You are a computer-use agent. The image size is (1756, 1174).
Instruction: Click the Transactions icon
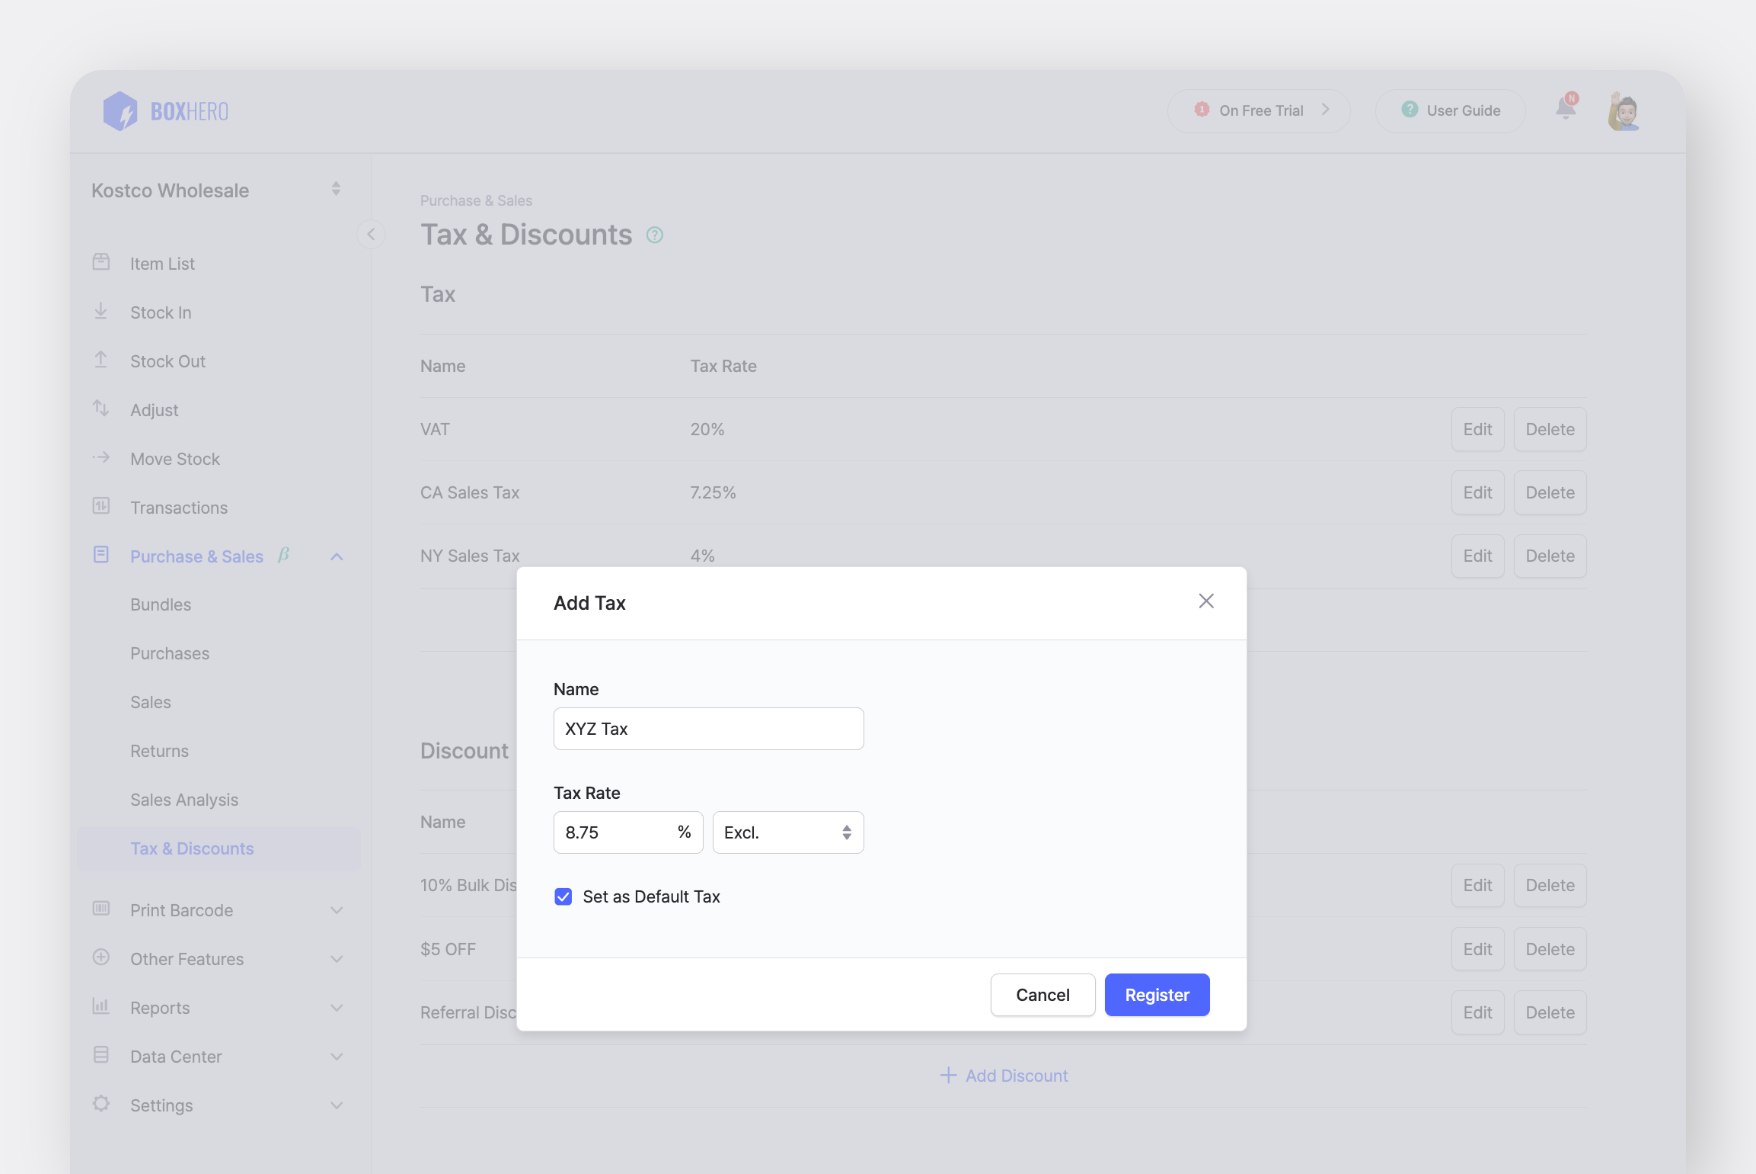(x=101, y=506)
